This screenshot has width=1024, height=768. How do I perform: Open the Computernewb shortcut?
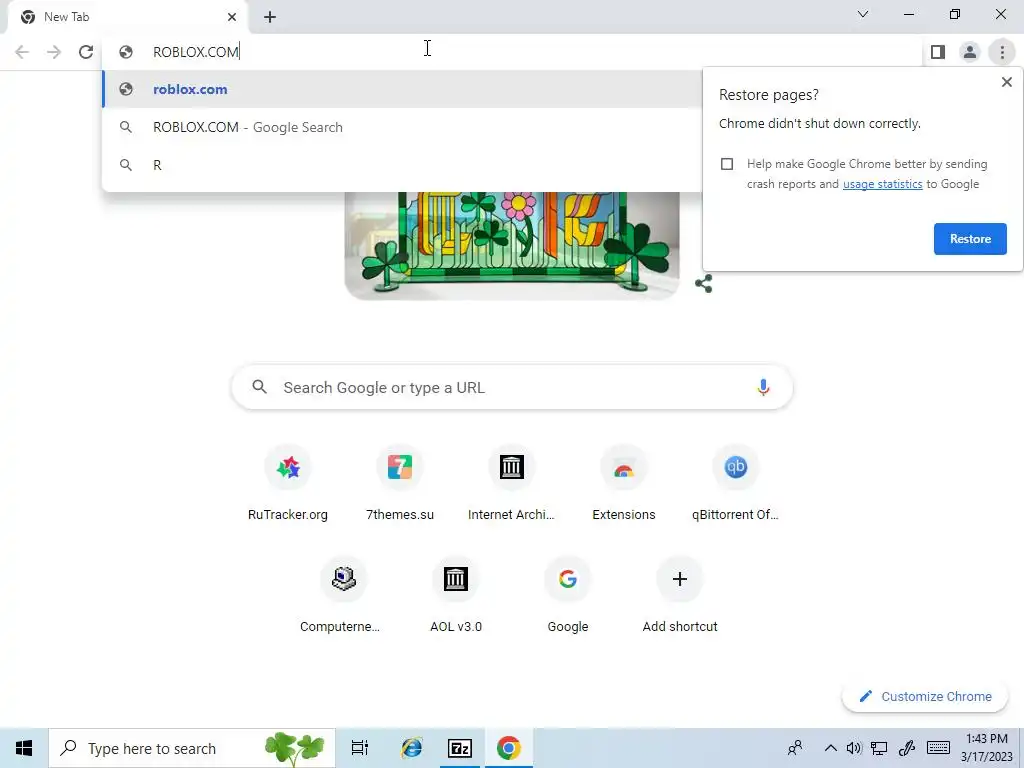pos(344,596)
